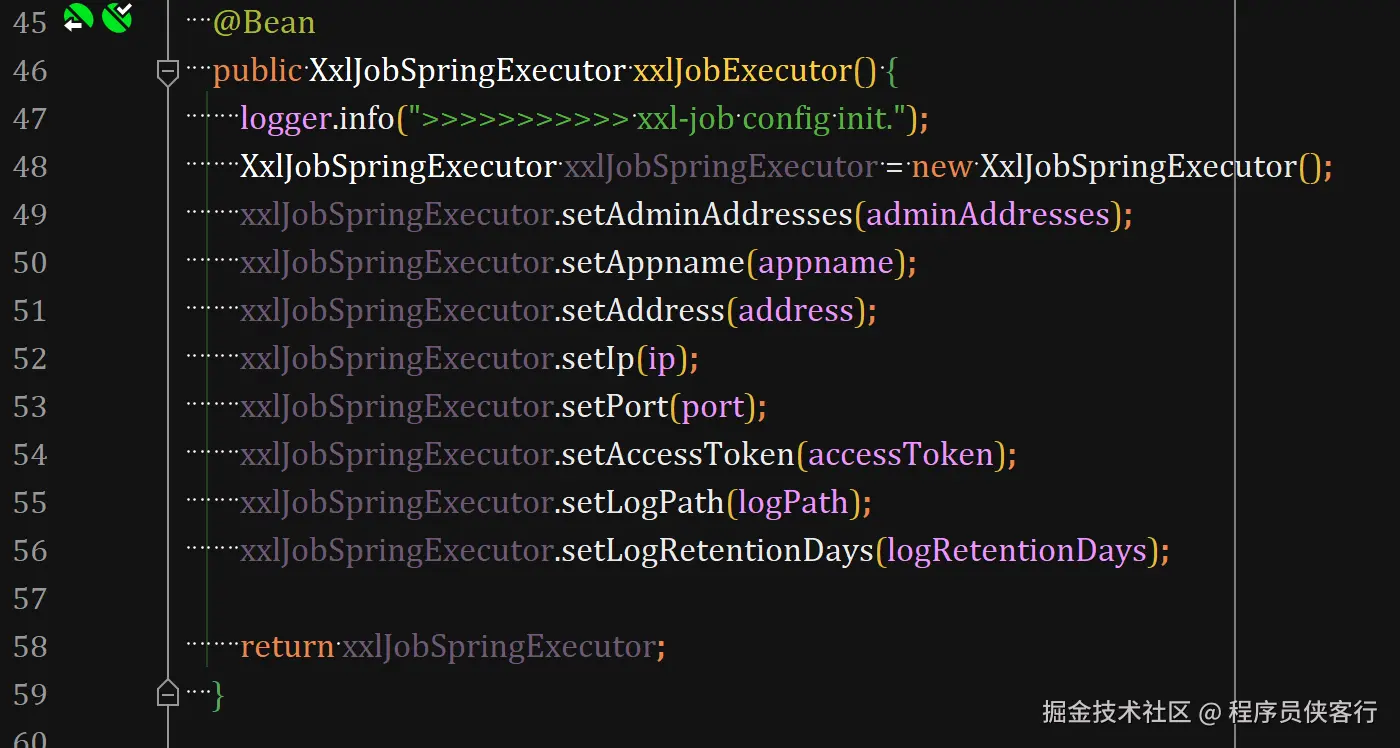This screenshot has height=748, width=1400.
Task: Click the Spring bean navigation icon with arrow
Action: 78,17
